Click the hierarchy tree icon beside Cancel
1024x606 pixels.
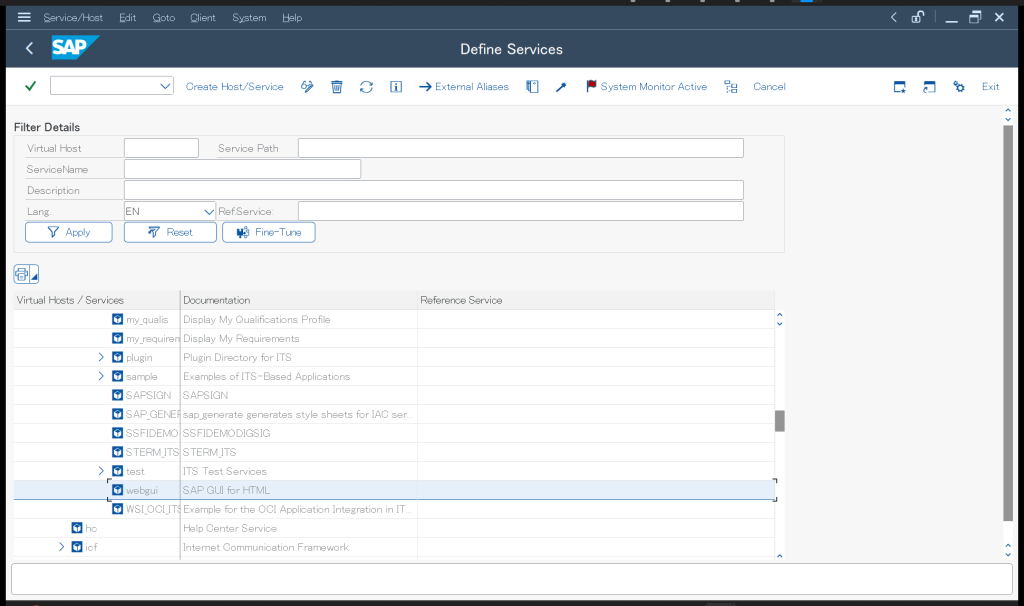(731, 87)
